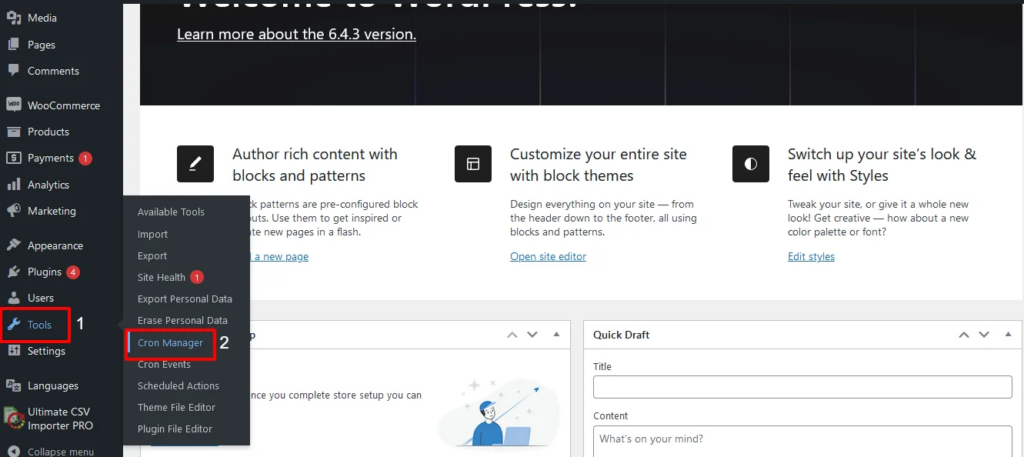Select Export from the Tools submenu
This screenshot has height=457, width=1024.
coord(152,256)
